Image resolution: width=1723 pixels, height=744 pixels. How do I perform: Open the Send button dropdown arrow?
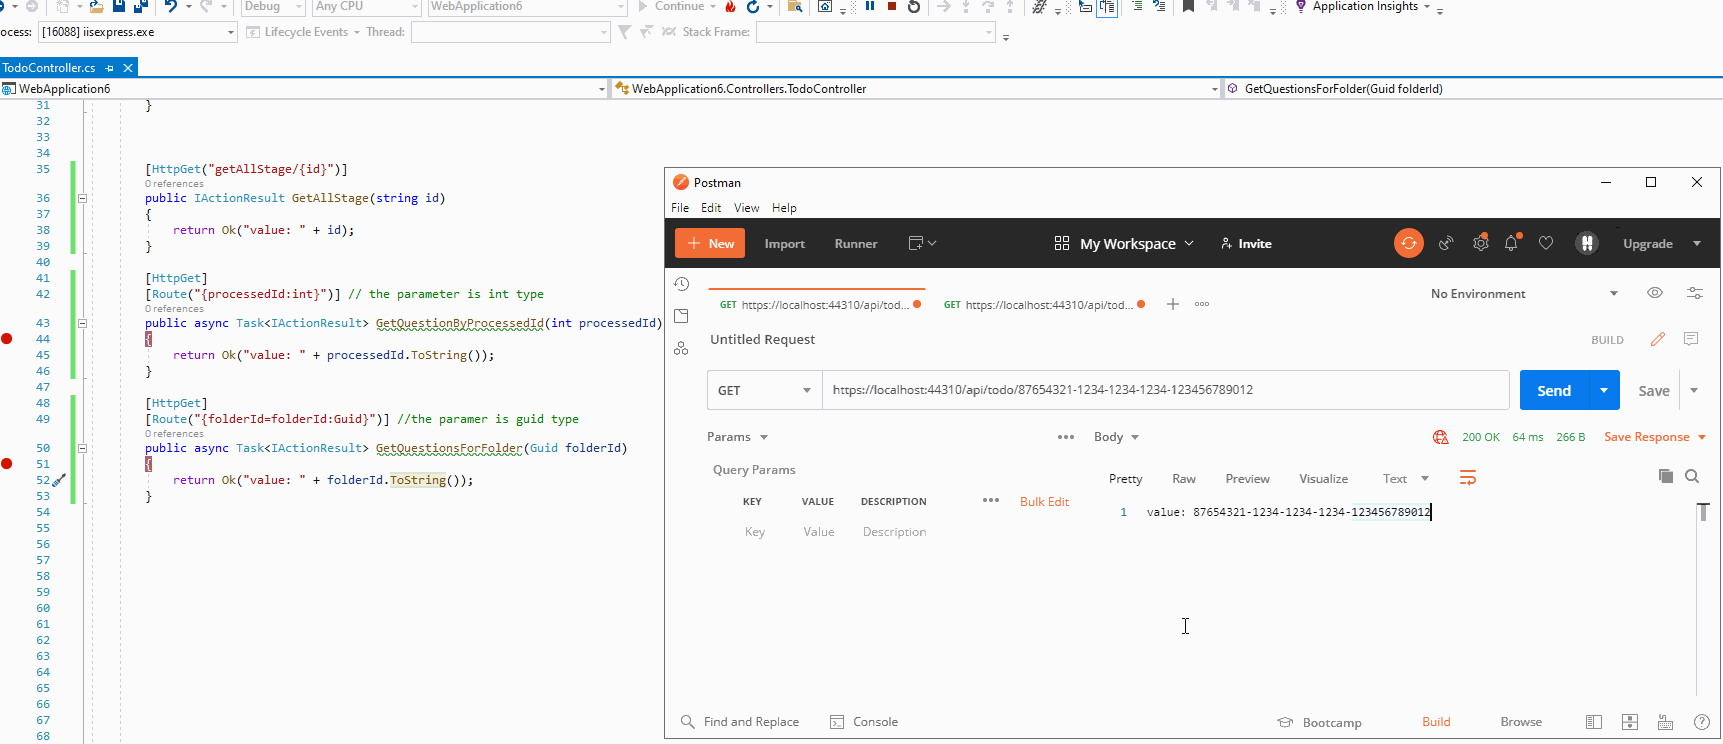point(1604,390)
